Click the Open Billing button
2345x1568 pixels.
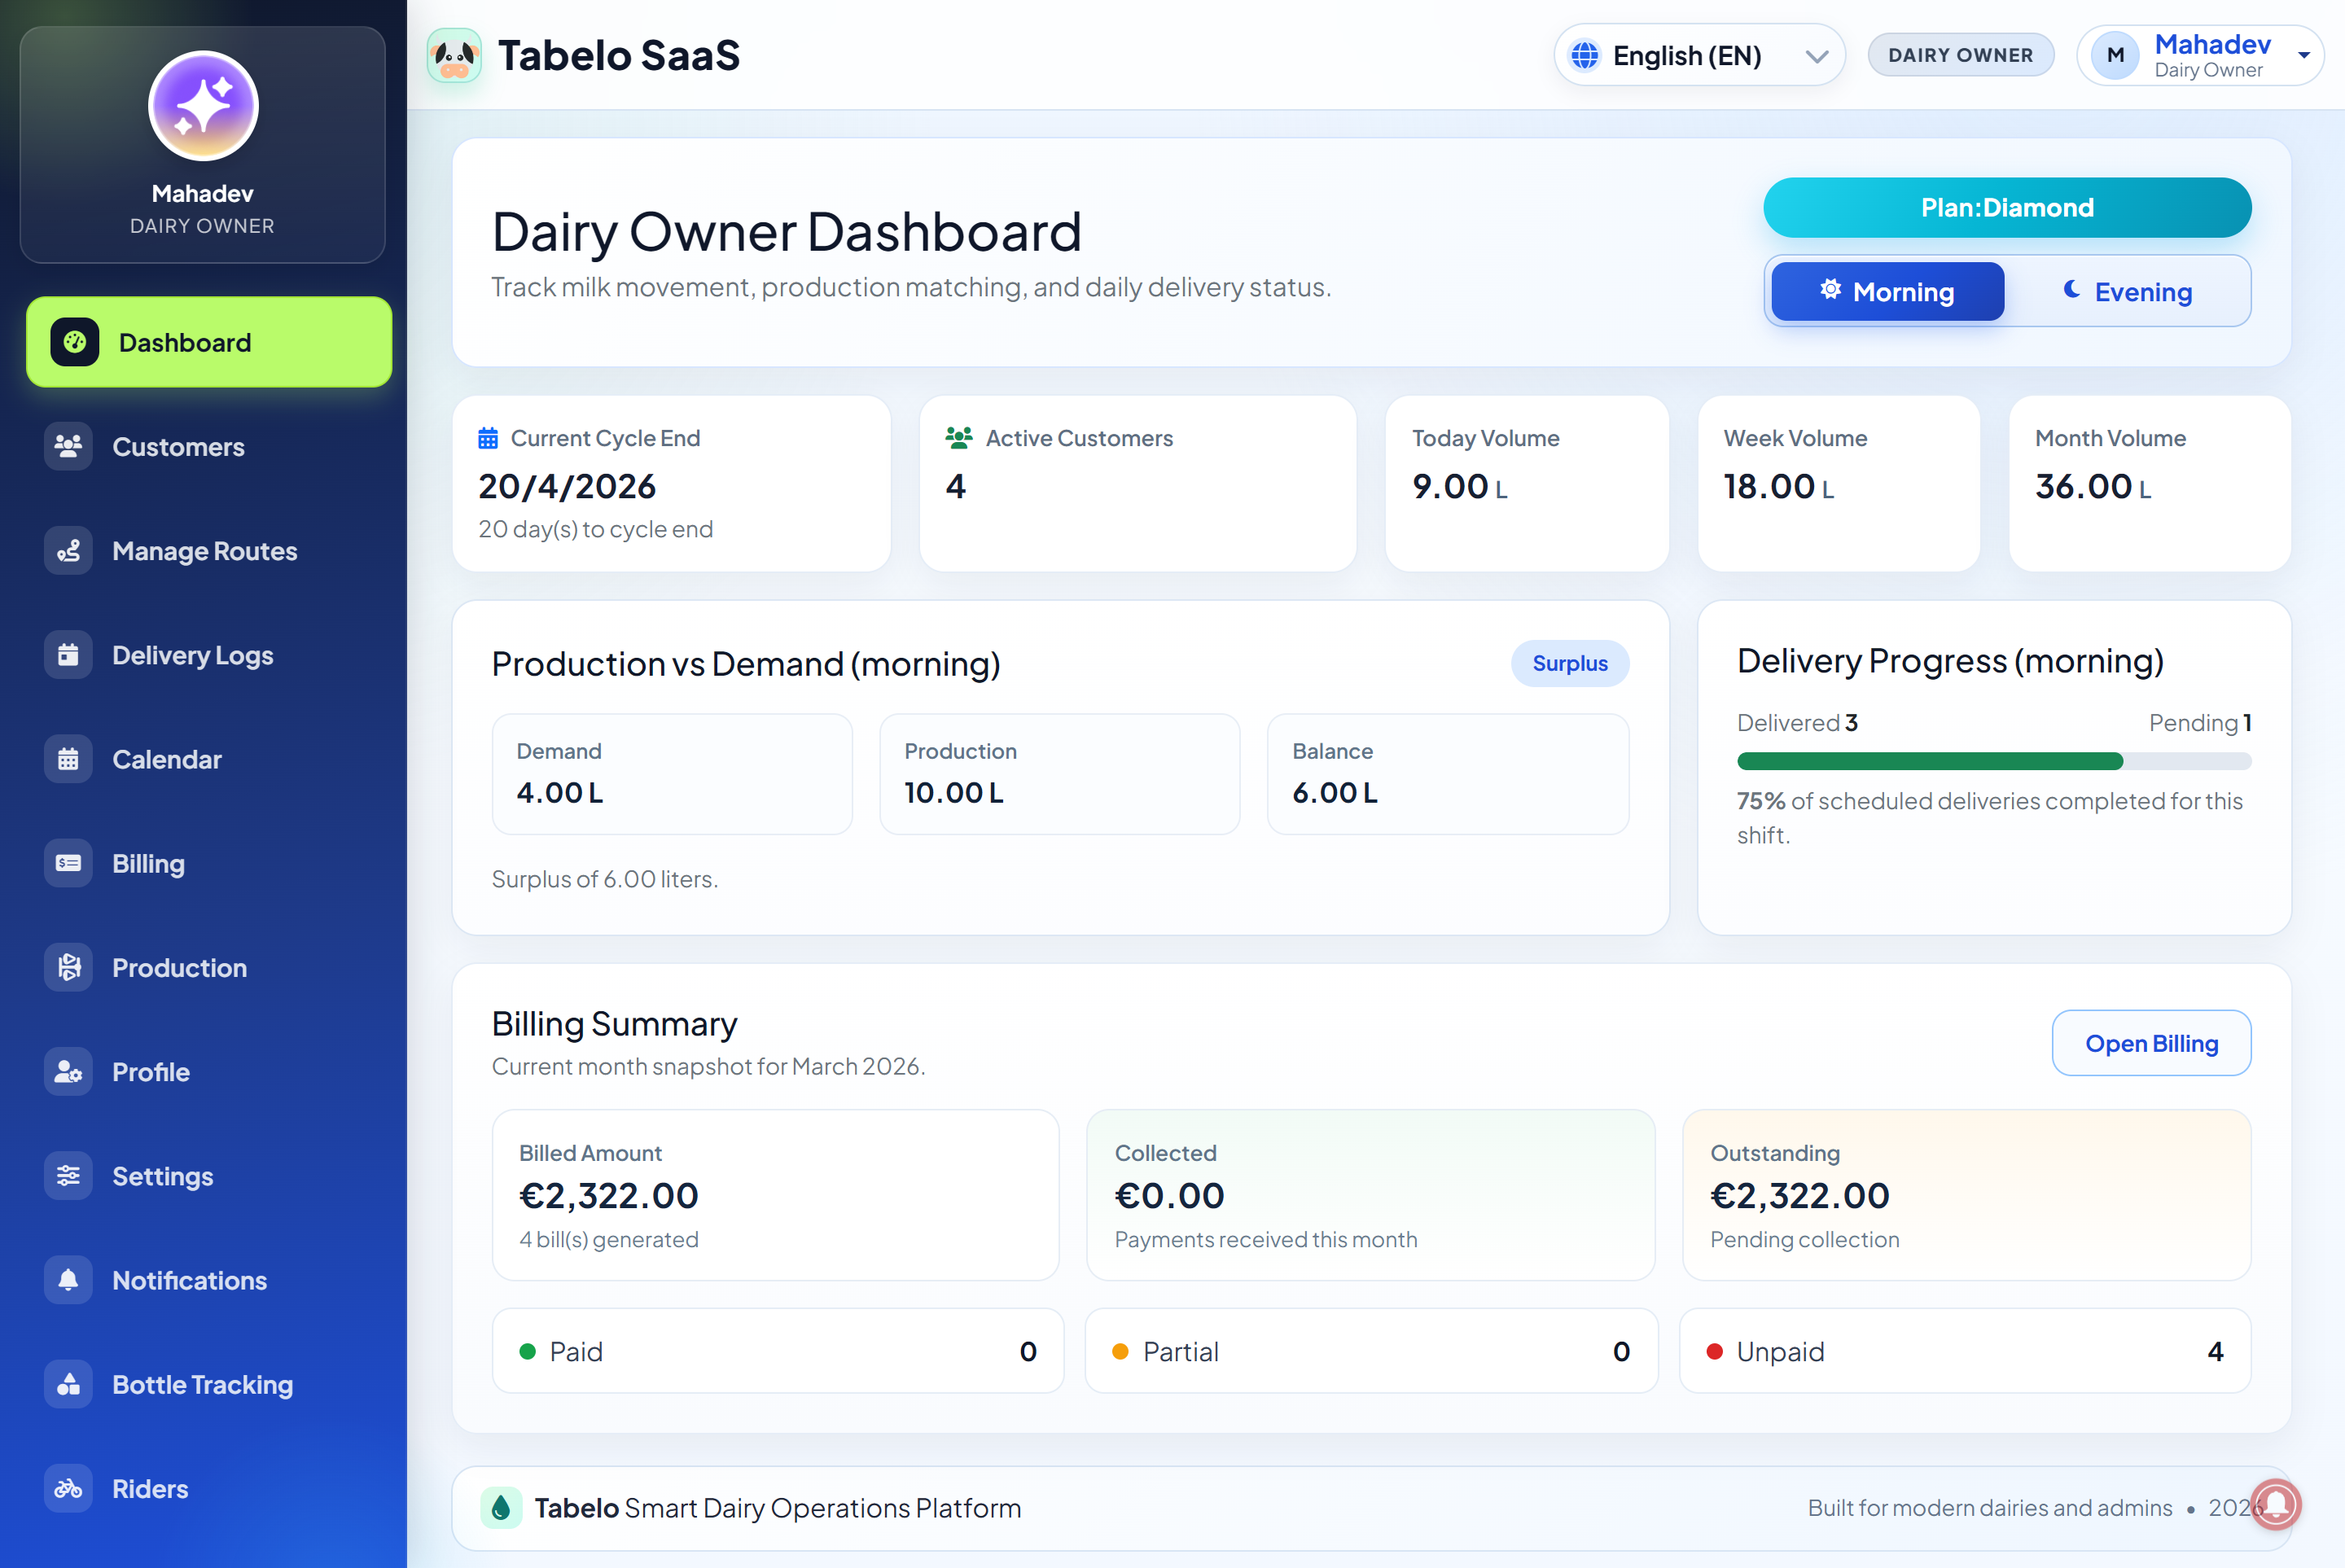(x=2151, y=1043)
